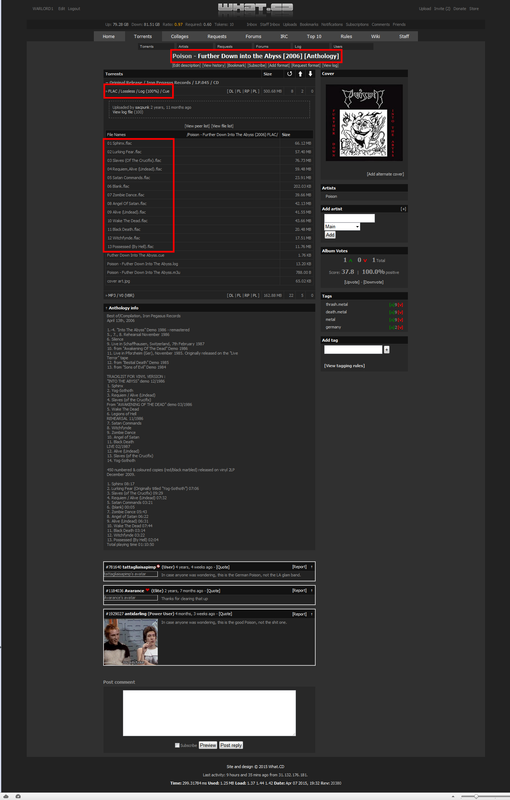Open the IRC tab
The height and width of the screenshot is (800, 510).
pyautogui.click(x=284, y=36)
